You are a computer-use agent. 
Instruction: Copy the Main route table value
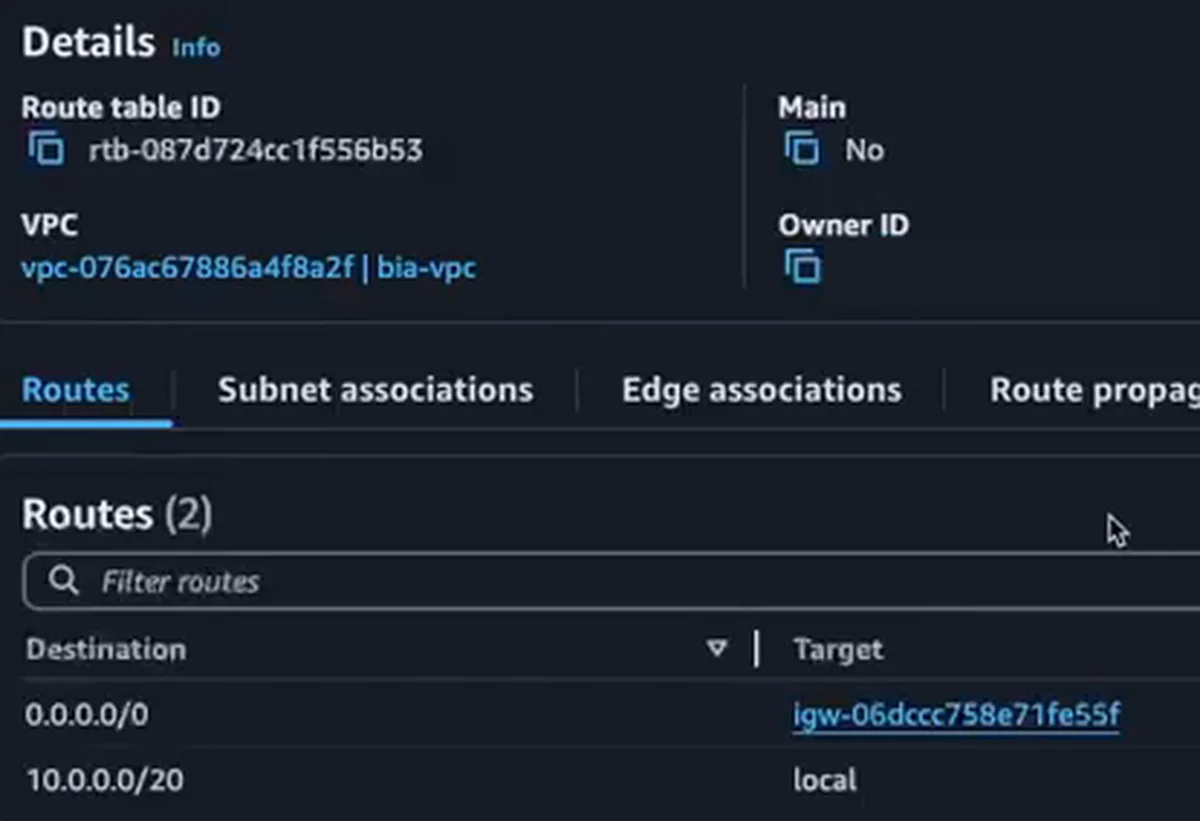click(802, 150)
